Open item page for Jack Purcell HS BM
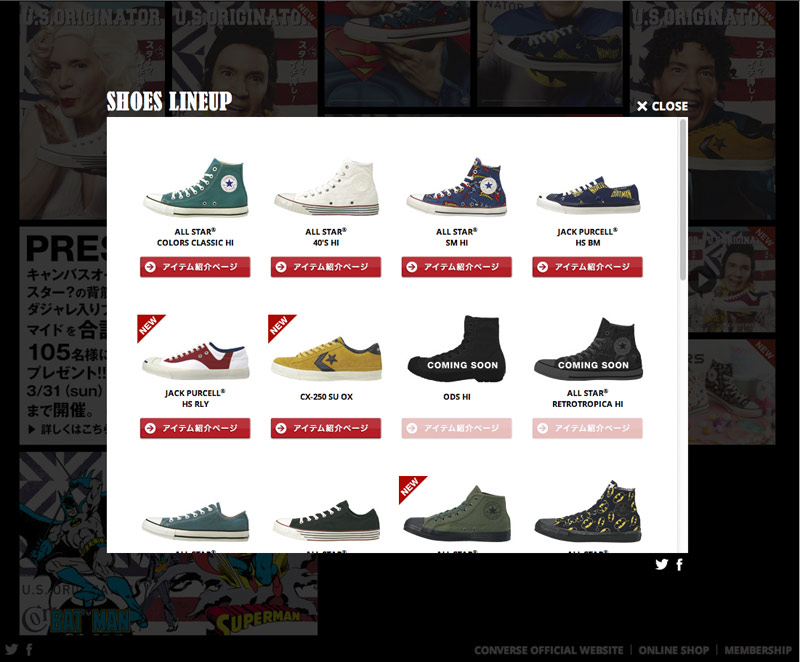This screenshot has width=800, height=662. coord(587,267)
